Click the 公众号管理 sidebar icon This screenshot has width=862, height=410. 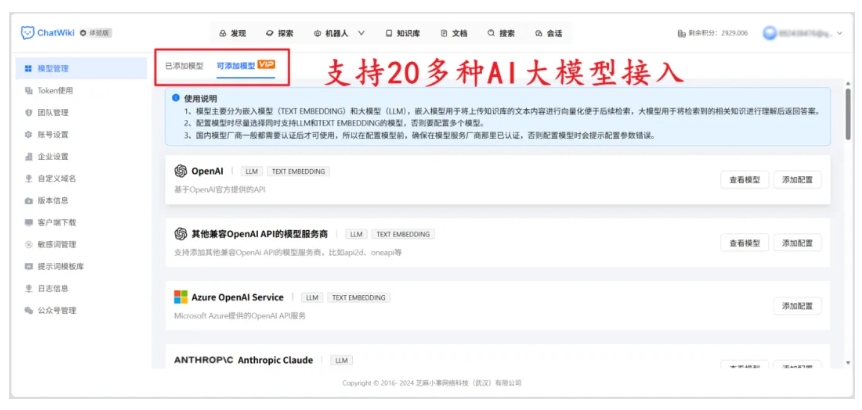(29, 311)
